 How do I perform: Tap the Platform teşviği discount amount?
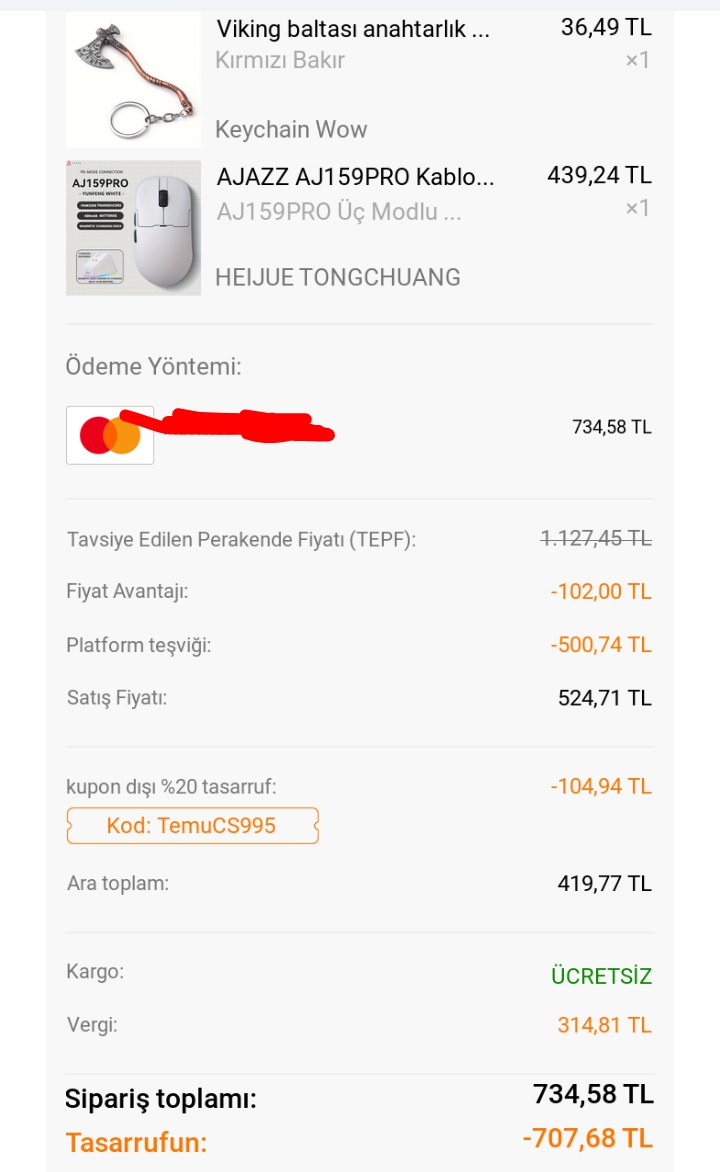click(600, 645)
